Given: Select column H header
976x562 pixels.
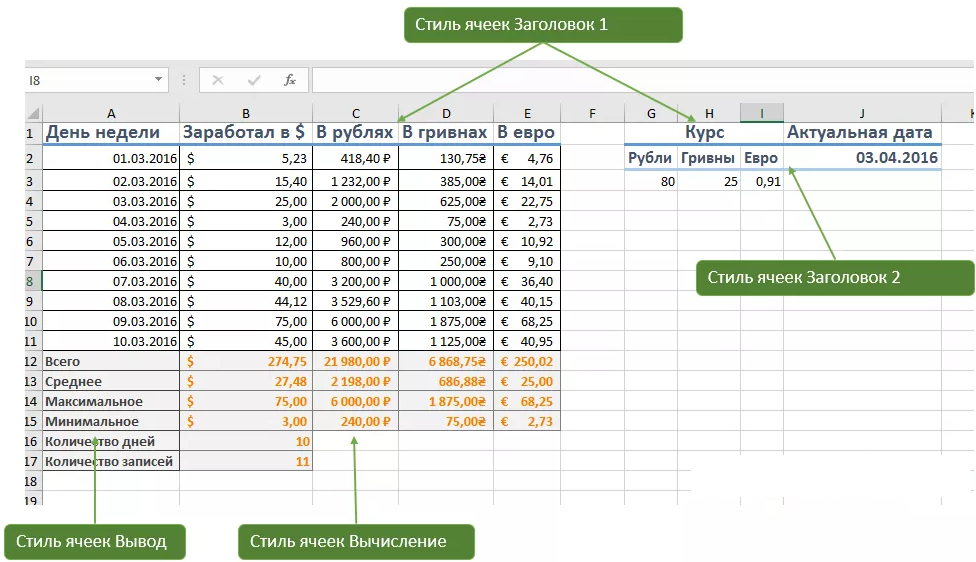Looking at the screenshot, I should (709, 113).
